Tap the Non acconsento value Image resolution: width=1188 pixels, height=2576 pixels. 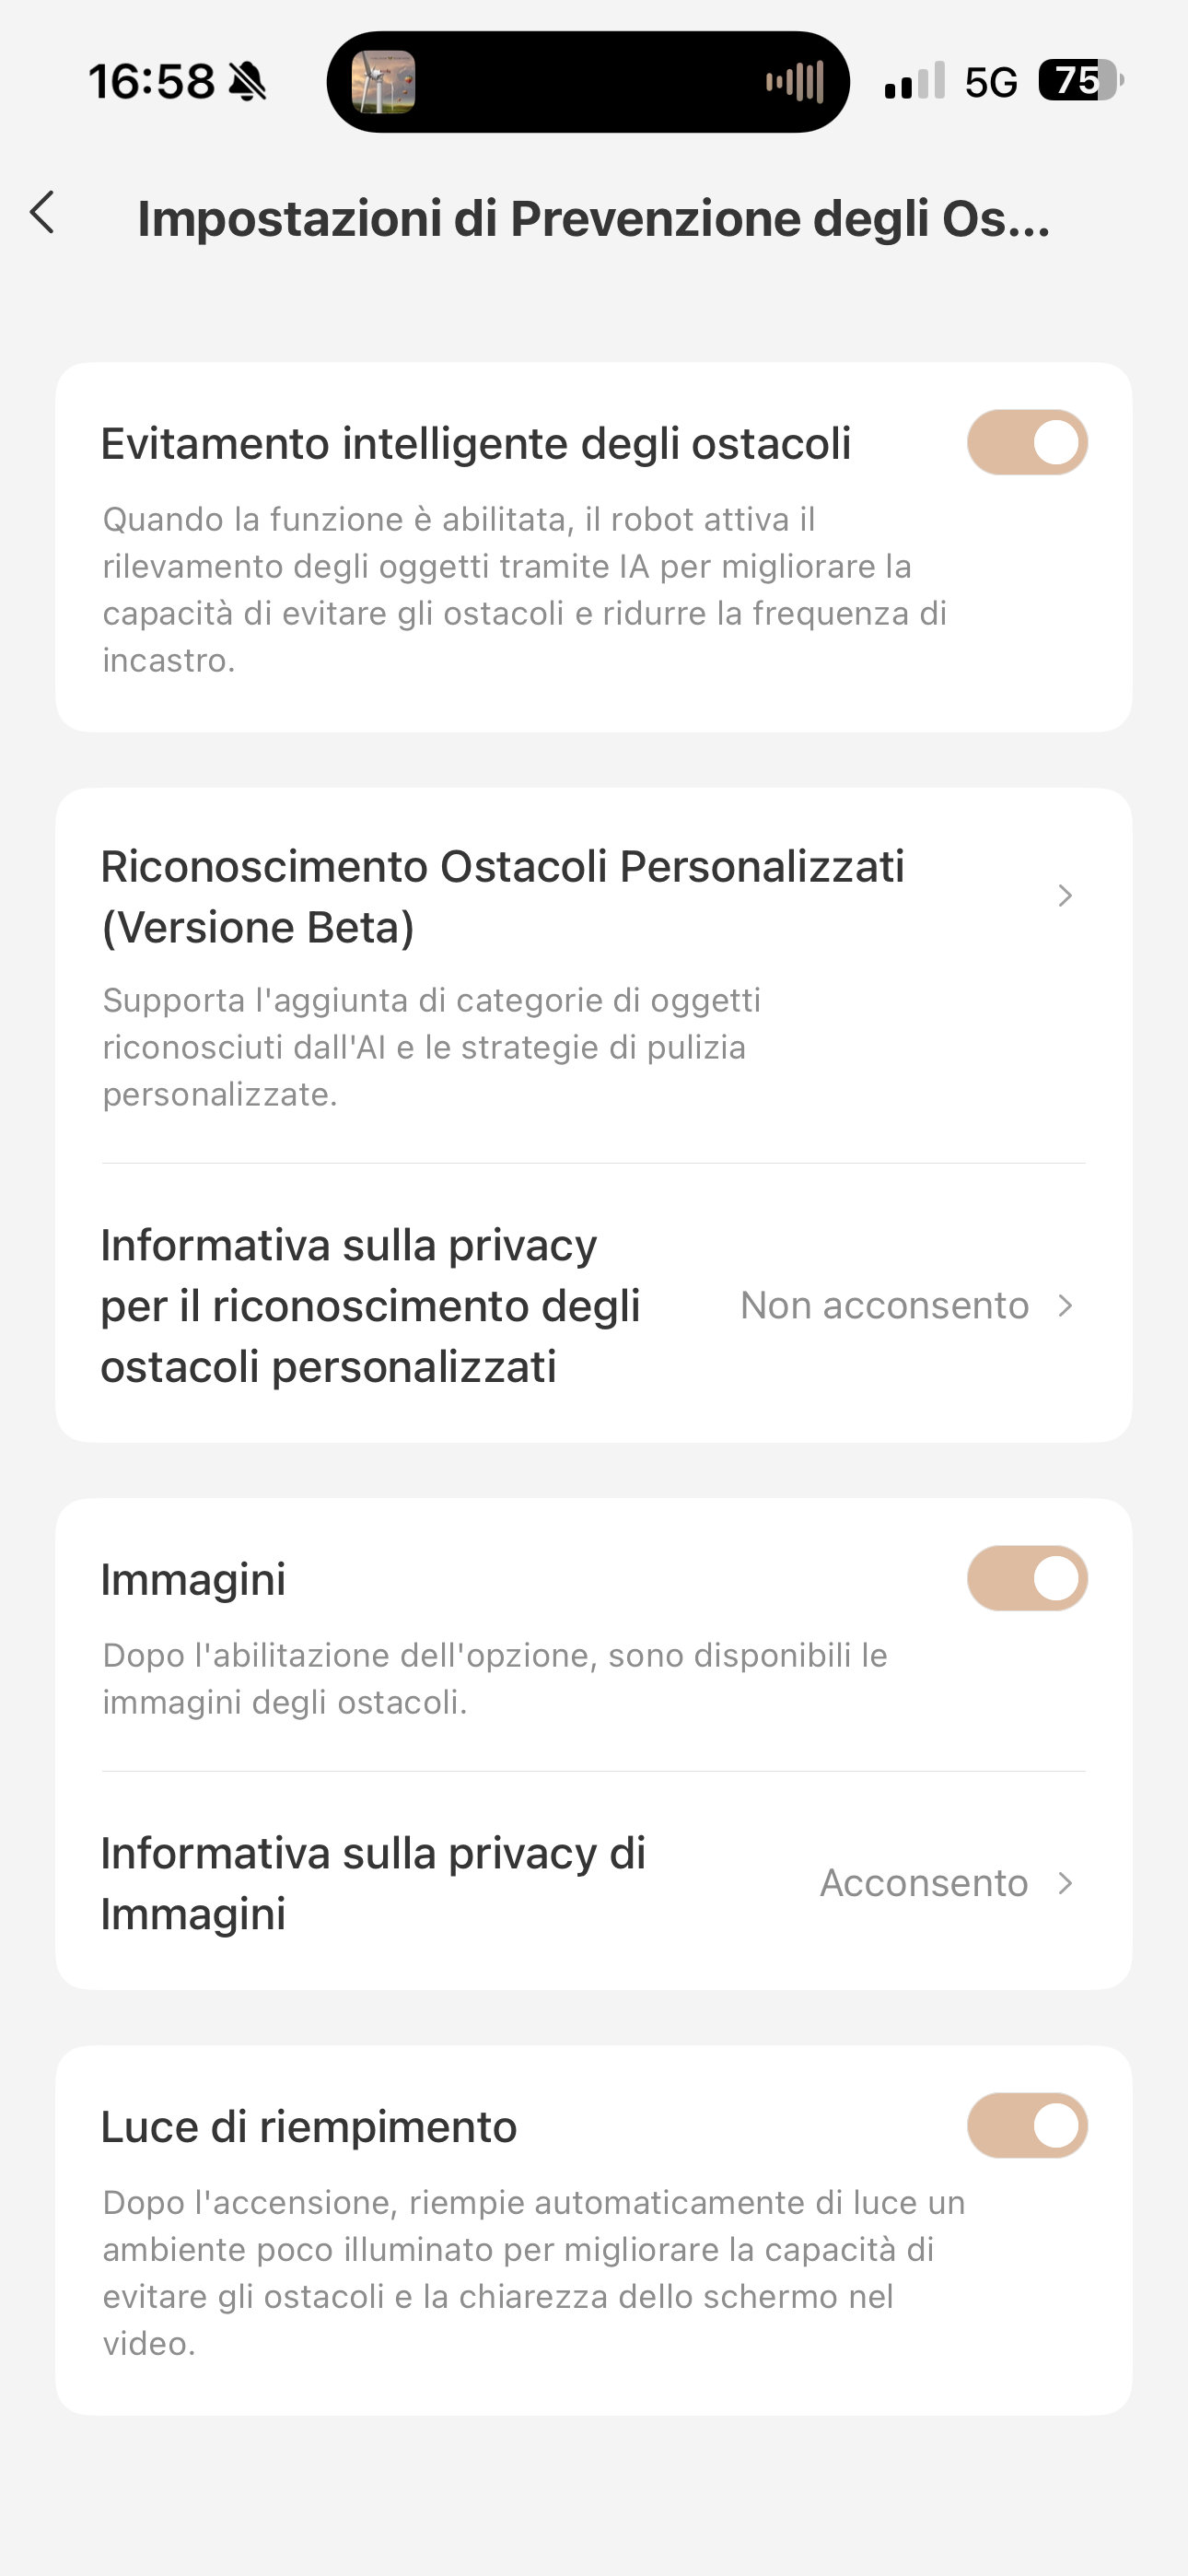(884, 1305)
